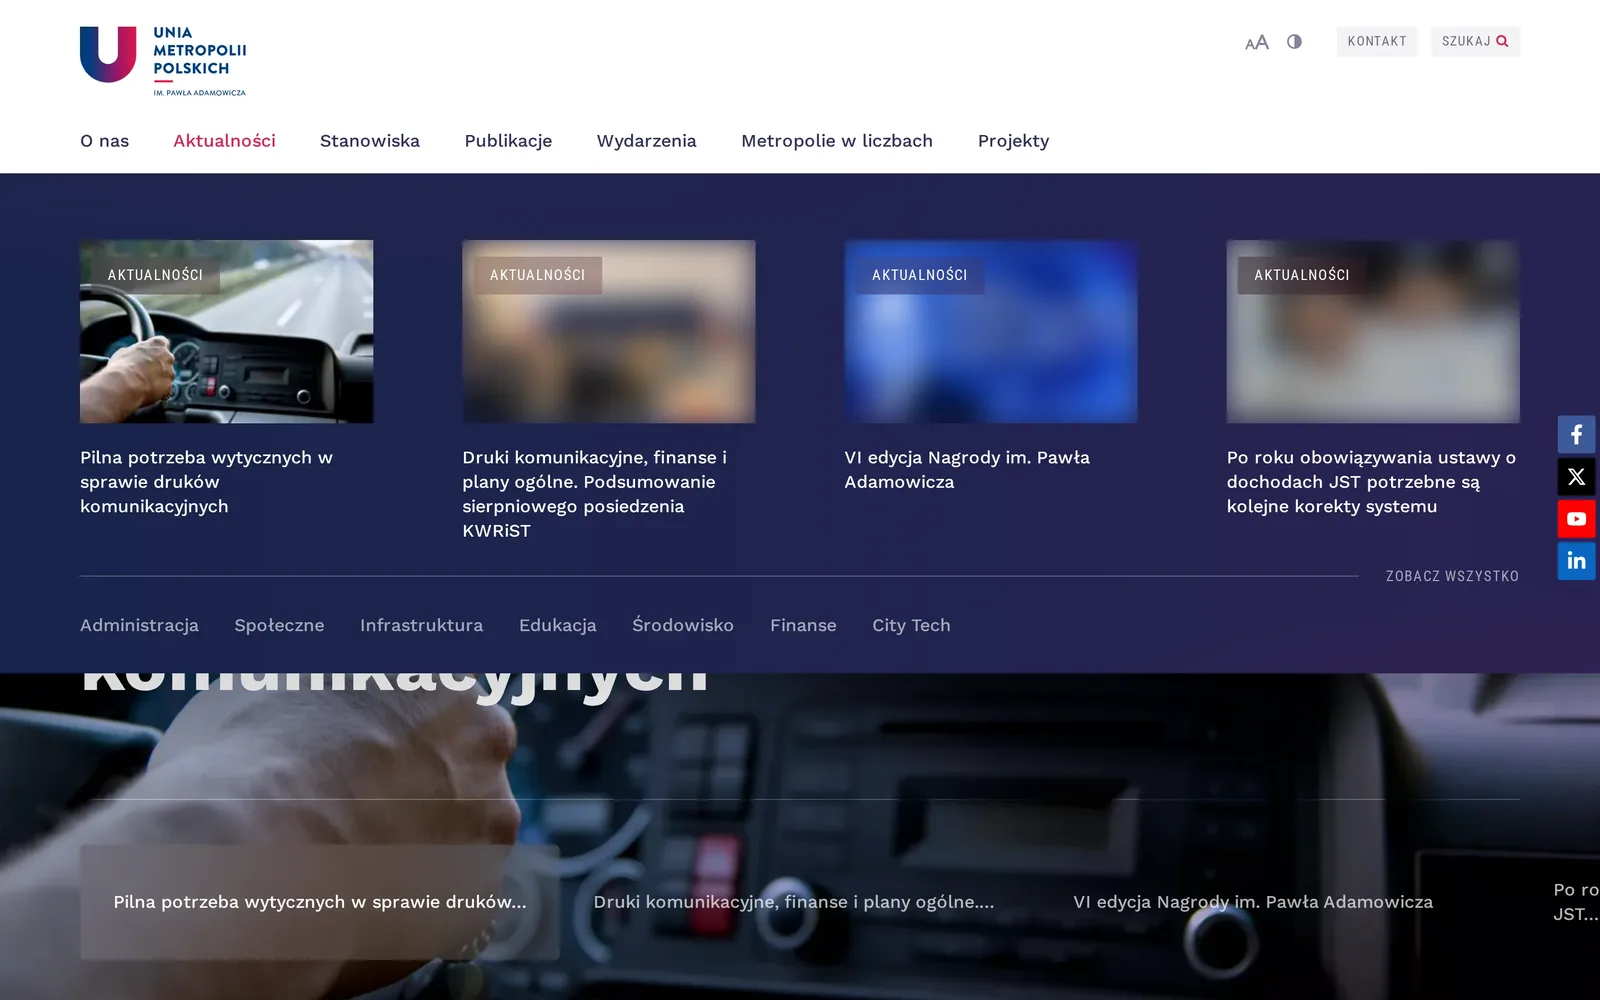Image resolution: width=1600 pixels, height=1000 pixels.
Task: Click the blue thumbnail for Nagrody article
Action: click(x=991, y=331)
